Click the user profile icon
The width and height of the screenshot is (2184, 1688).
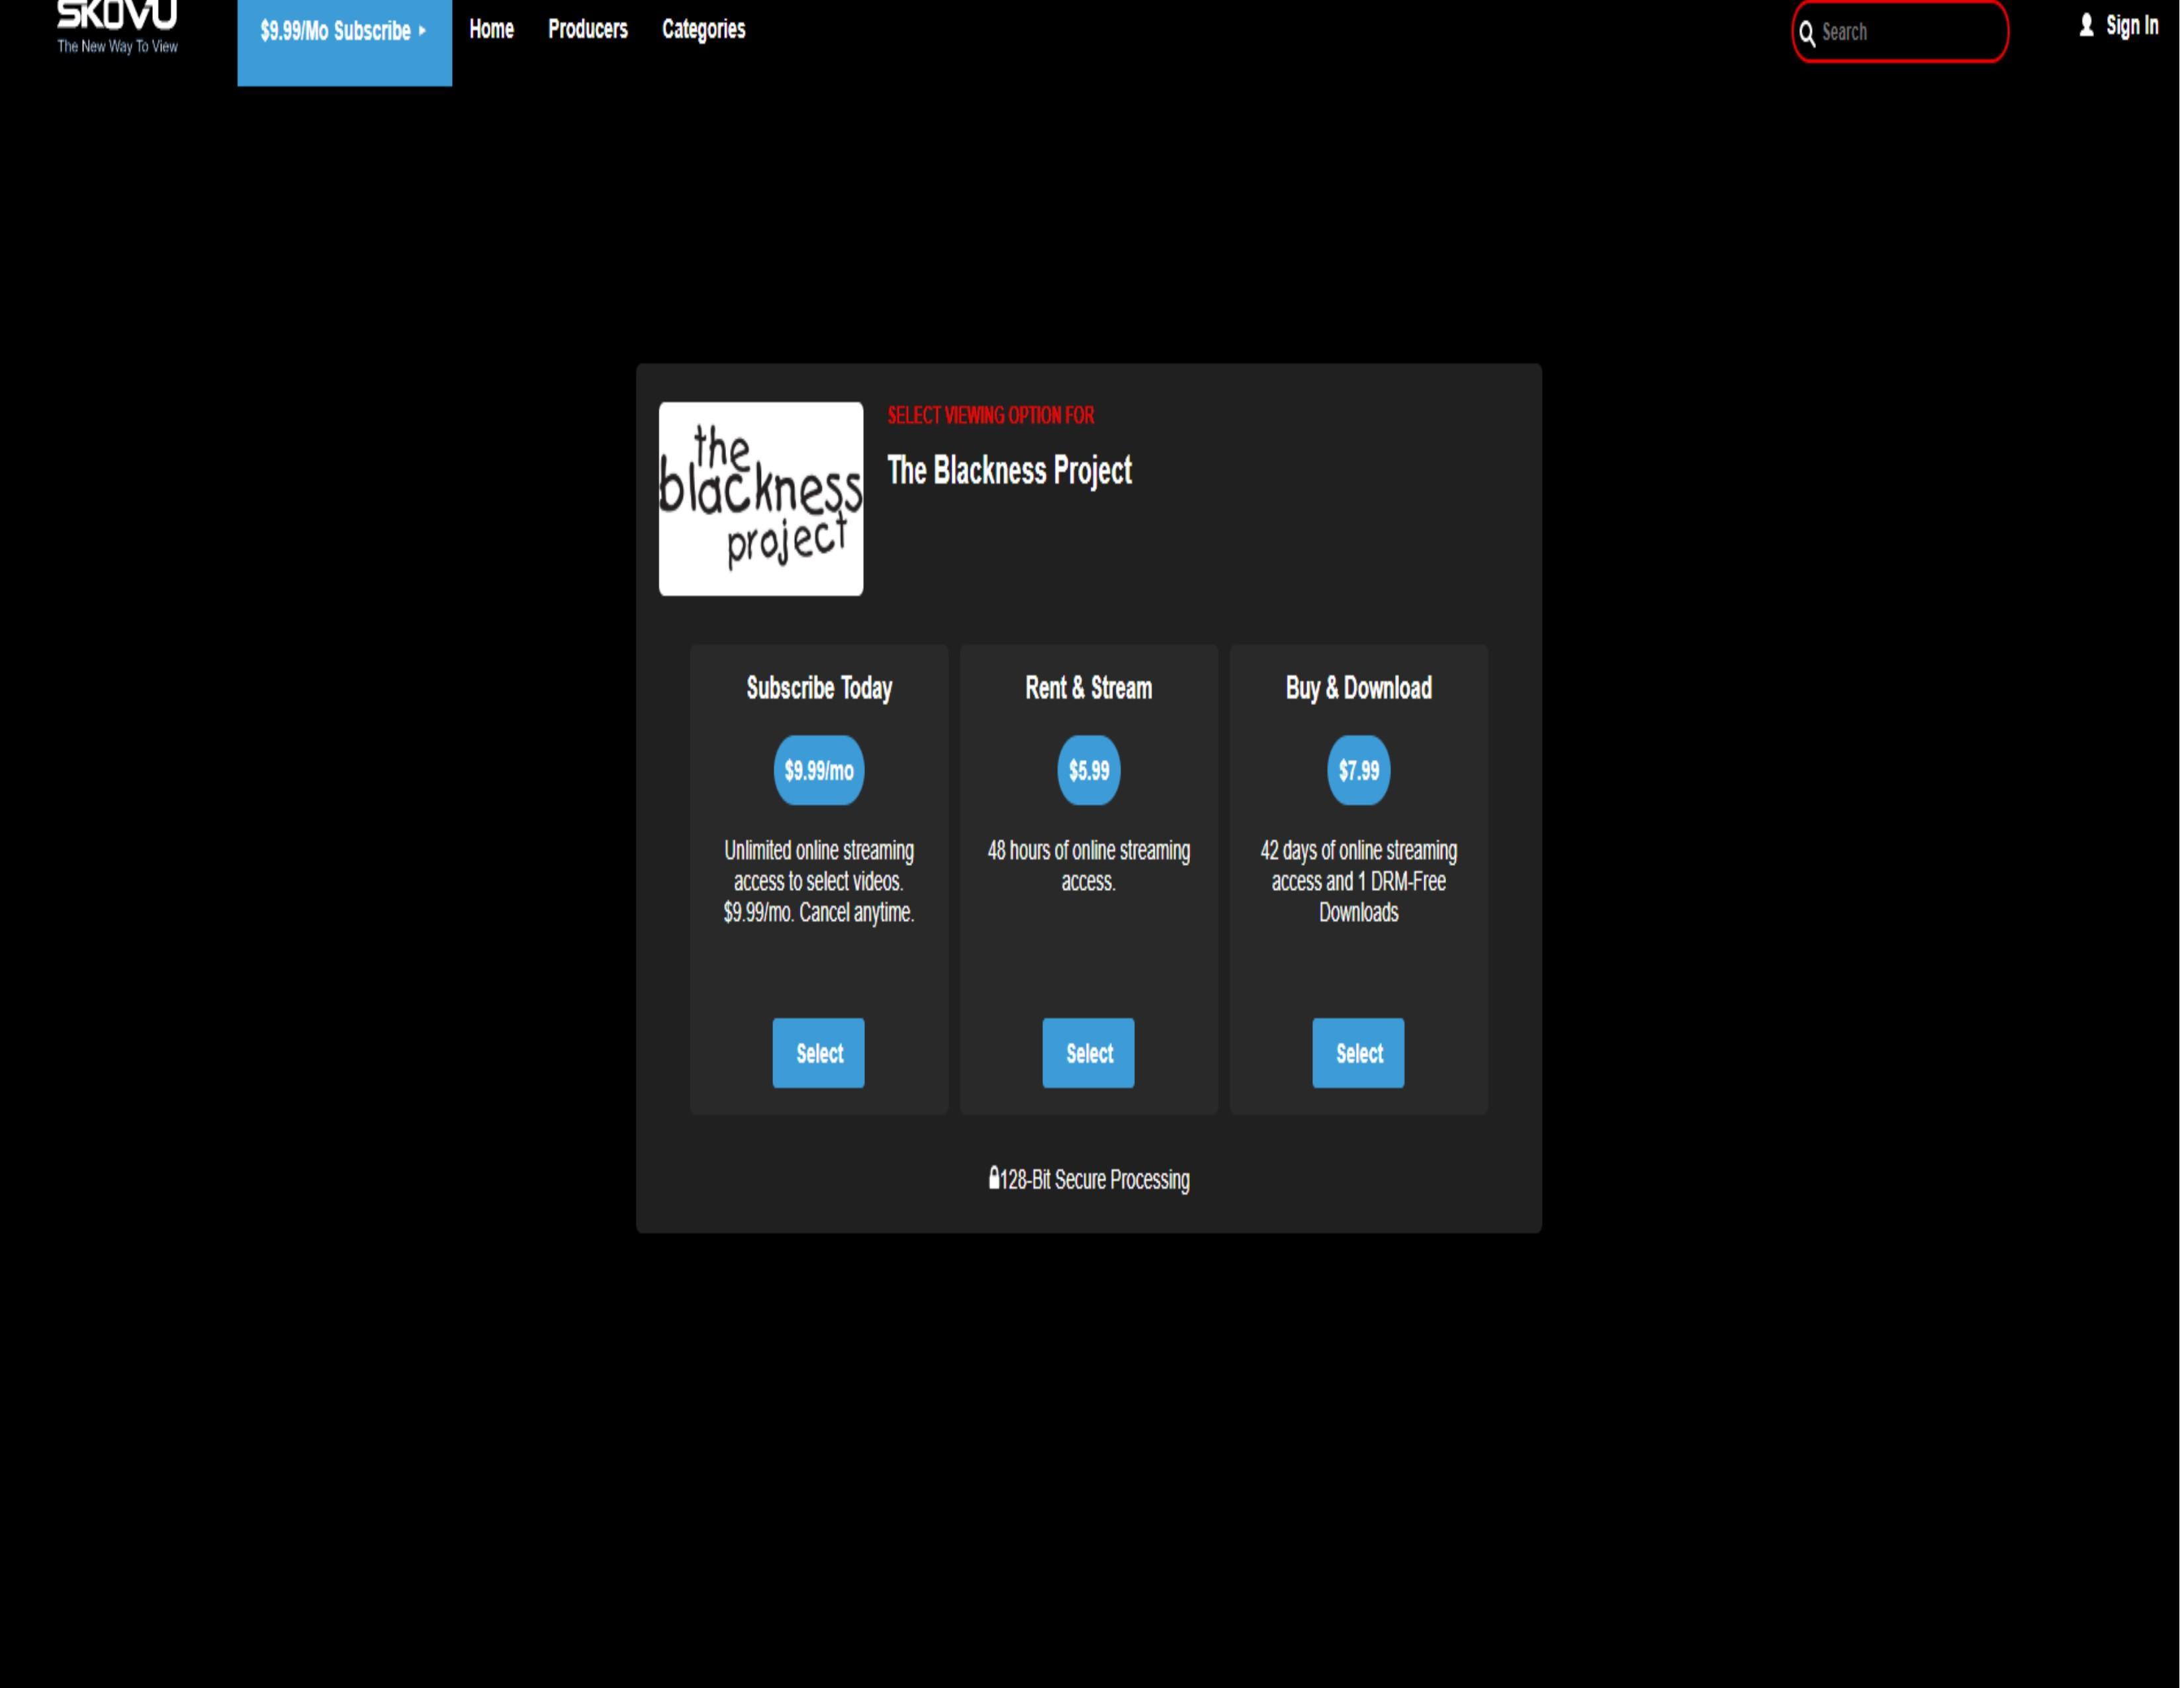coord(2086,26)
